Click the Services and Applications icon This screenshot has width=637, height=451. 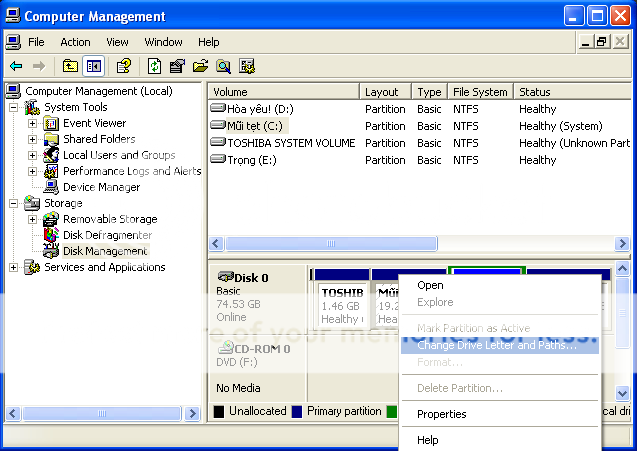point(32,267)
